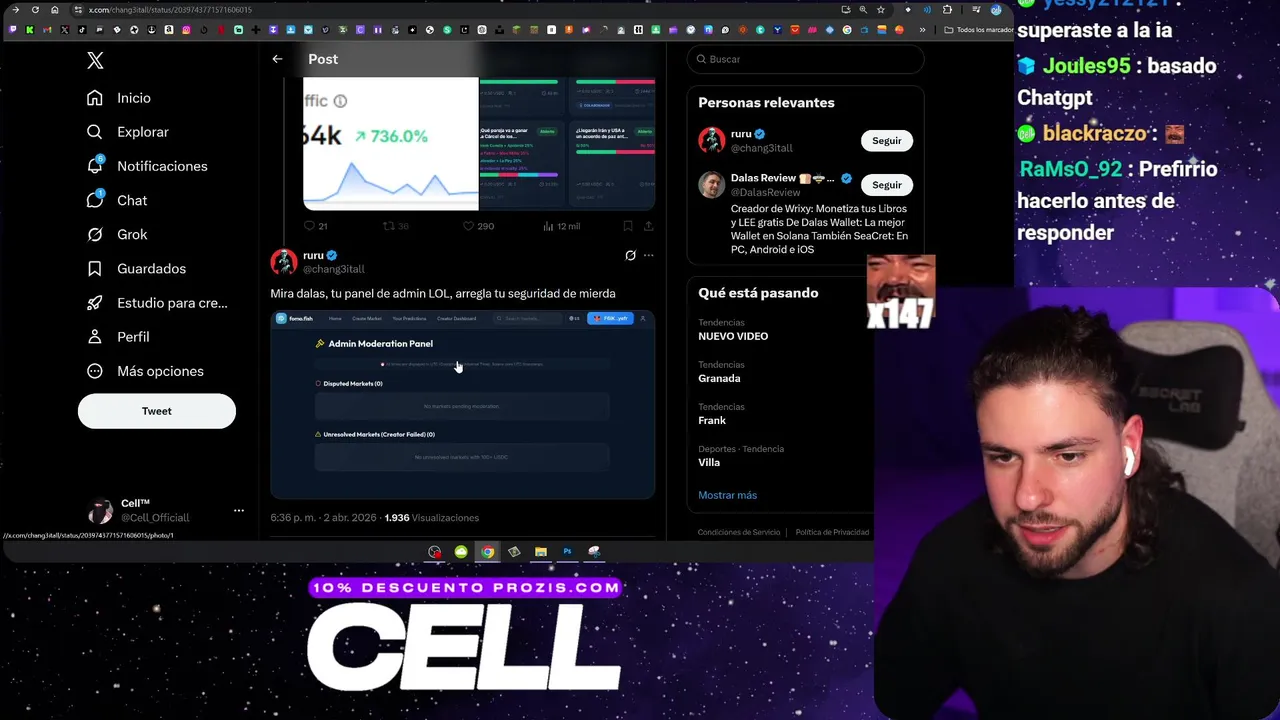Click the magnifier icon beside Explorar

click(x=95, y=132)
